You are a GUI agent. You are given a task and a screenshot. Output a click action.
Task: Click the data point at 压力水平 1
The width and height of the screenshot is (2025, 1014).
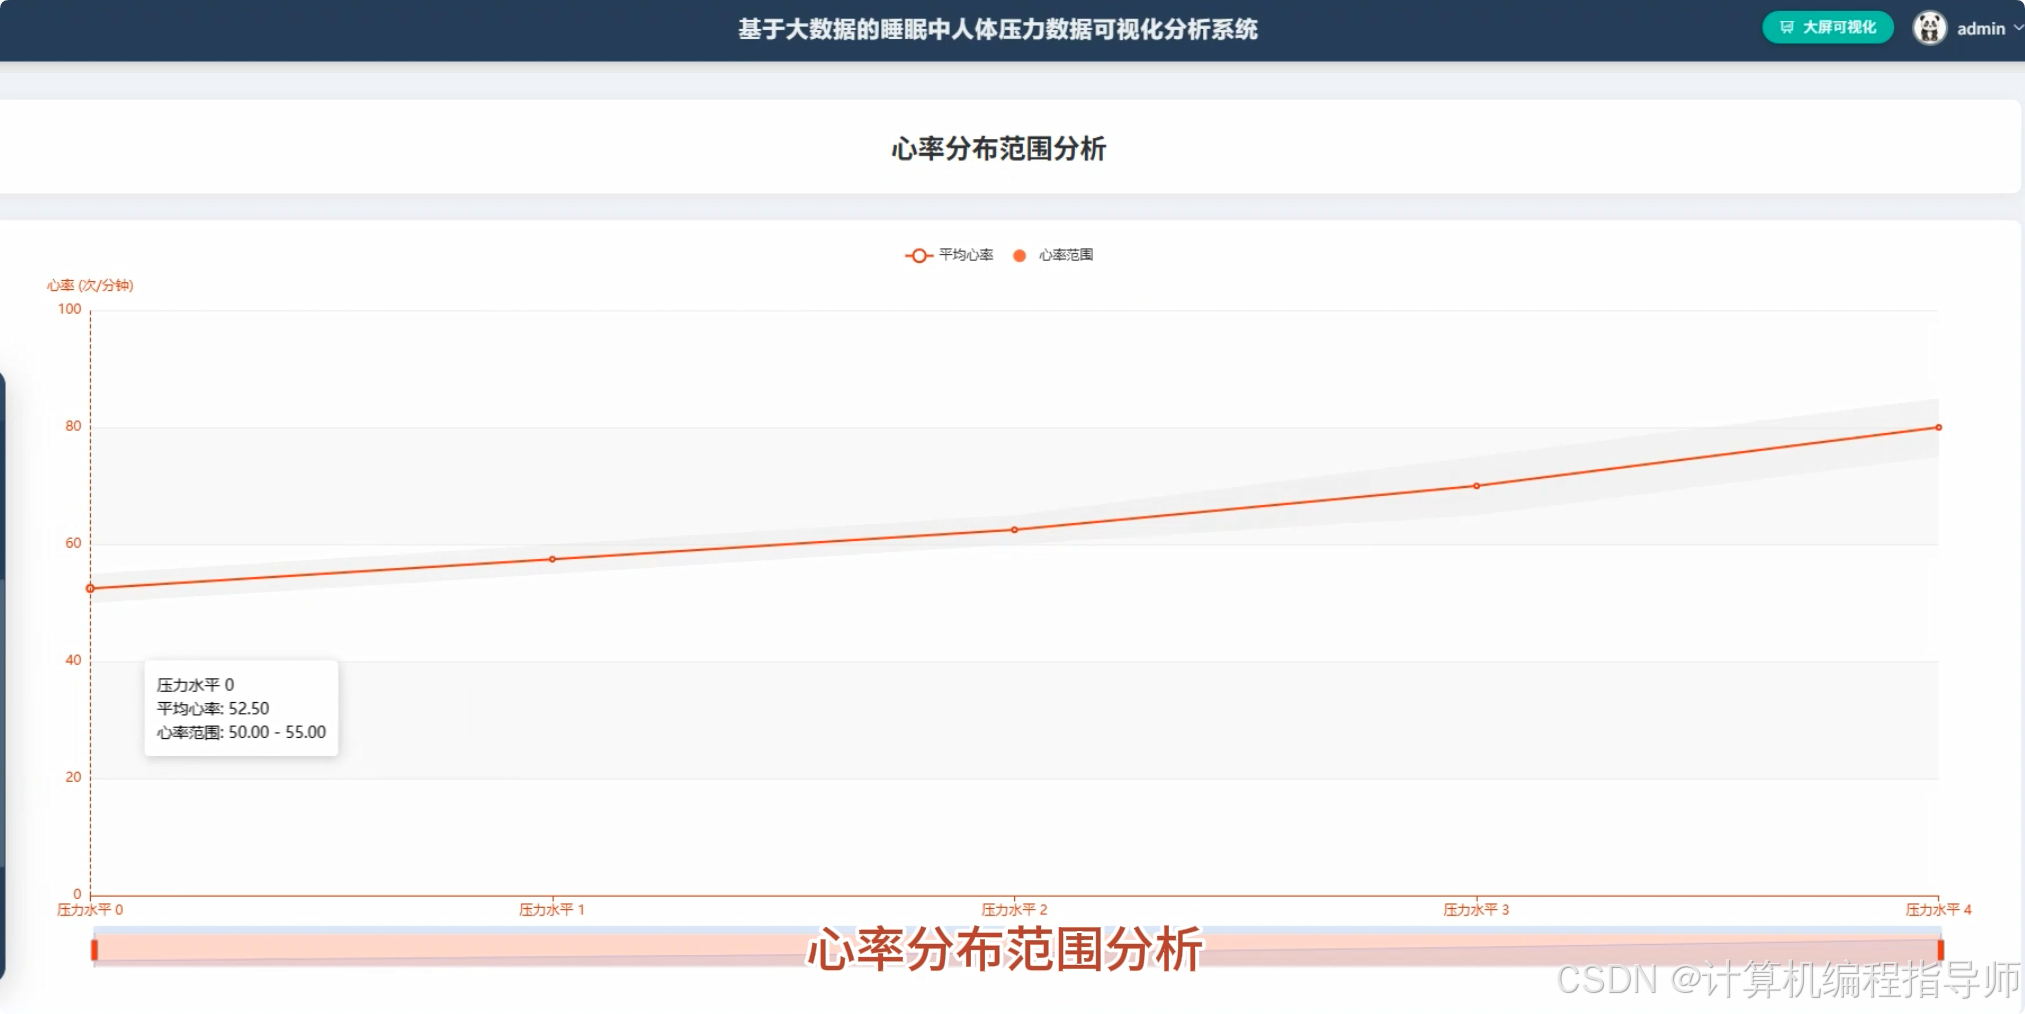pyautogui.click(x=553, y=559)
